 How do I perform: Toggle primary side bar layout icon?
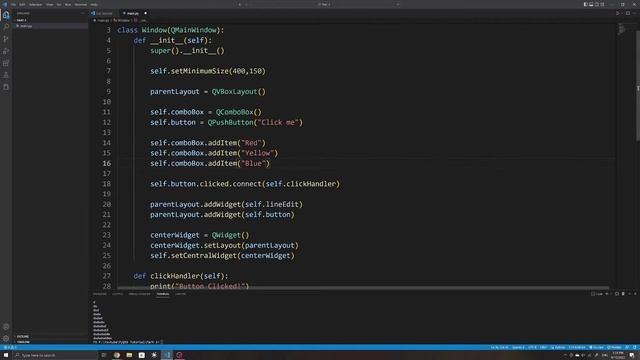(x=585, y=4)
